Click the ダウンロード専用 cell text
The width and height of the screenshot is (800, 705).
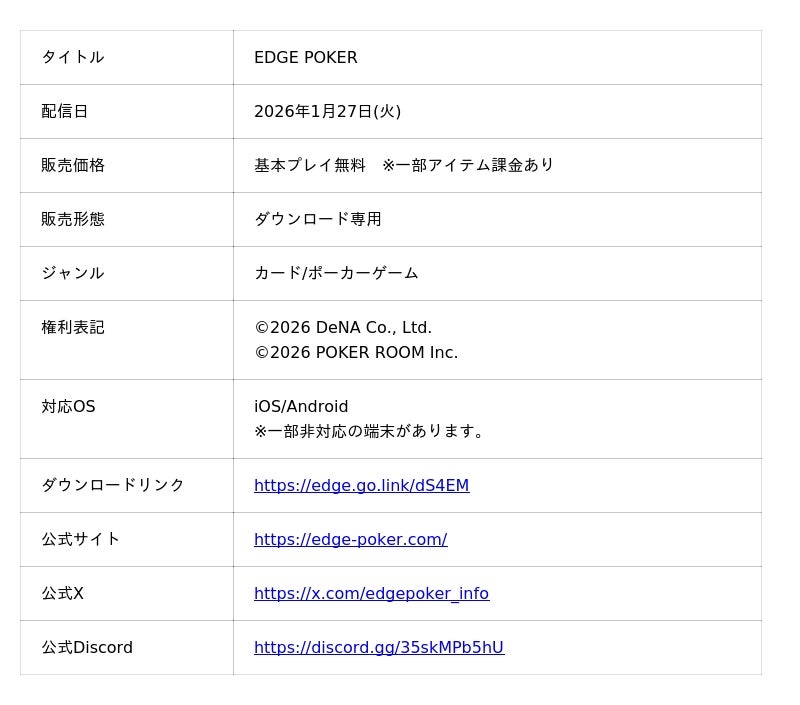coord(317,219)
